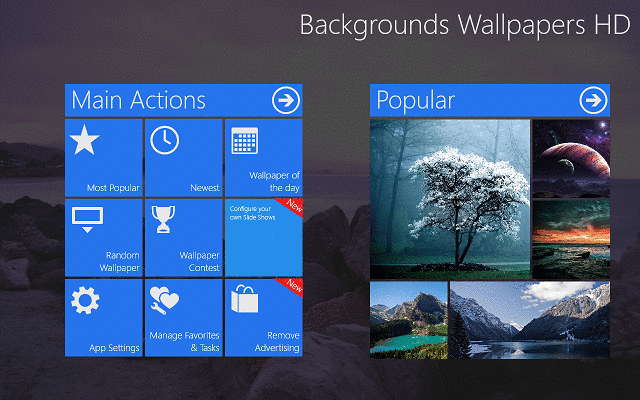Click the Popular header title
This screenshot has height=400, width=640.
click(x=416, y=100)
